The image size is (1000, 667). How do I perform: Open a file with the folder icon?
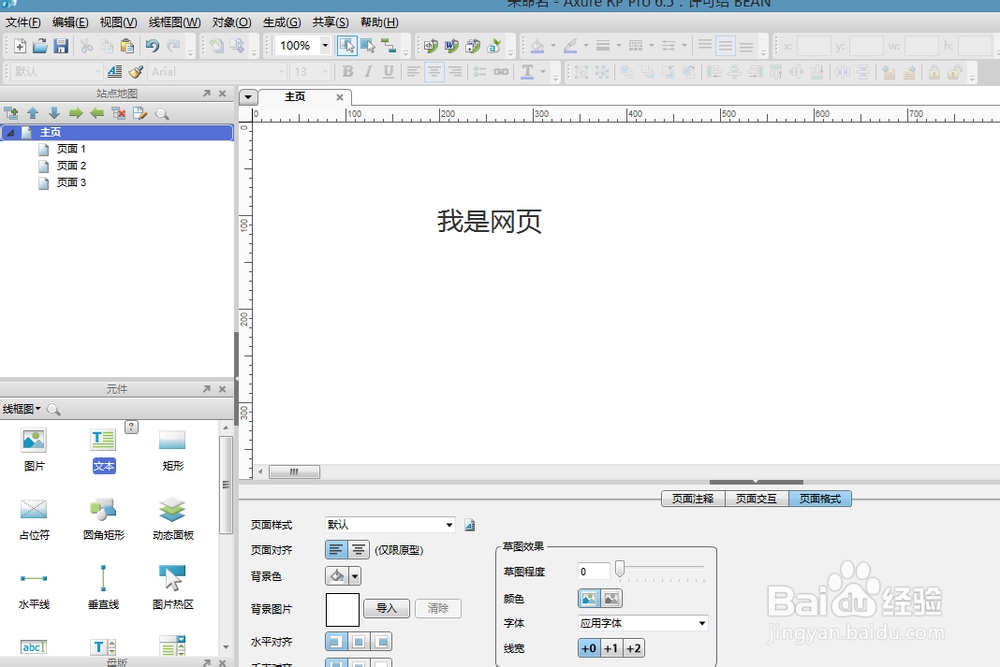click(40, 46)
